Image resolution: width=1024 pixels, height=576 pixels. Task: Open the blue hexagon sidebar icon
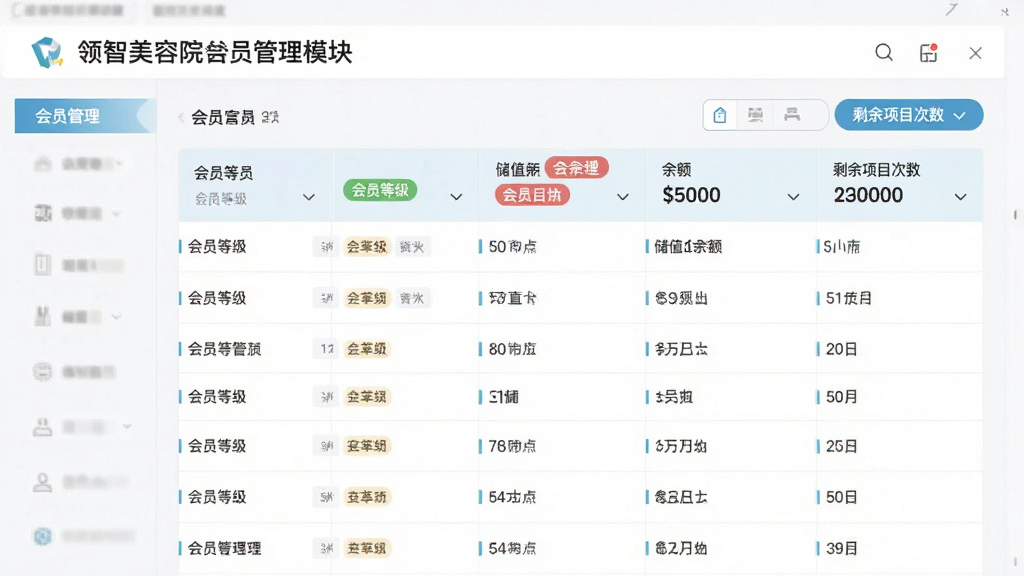(42, 536)
